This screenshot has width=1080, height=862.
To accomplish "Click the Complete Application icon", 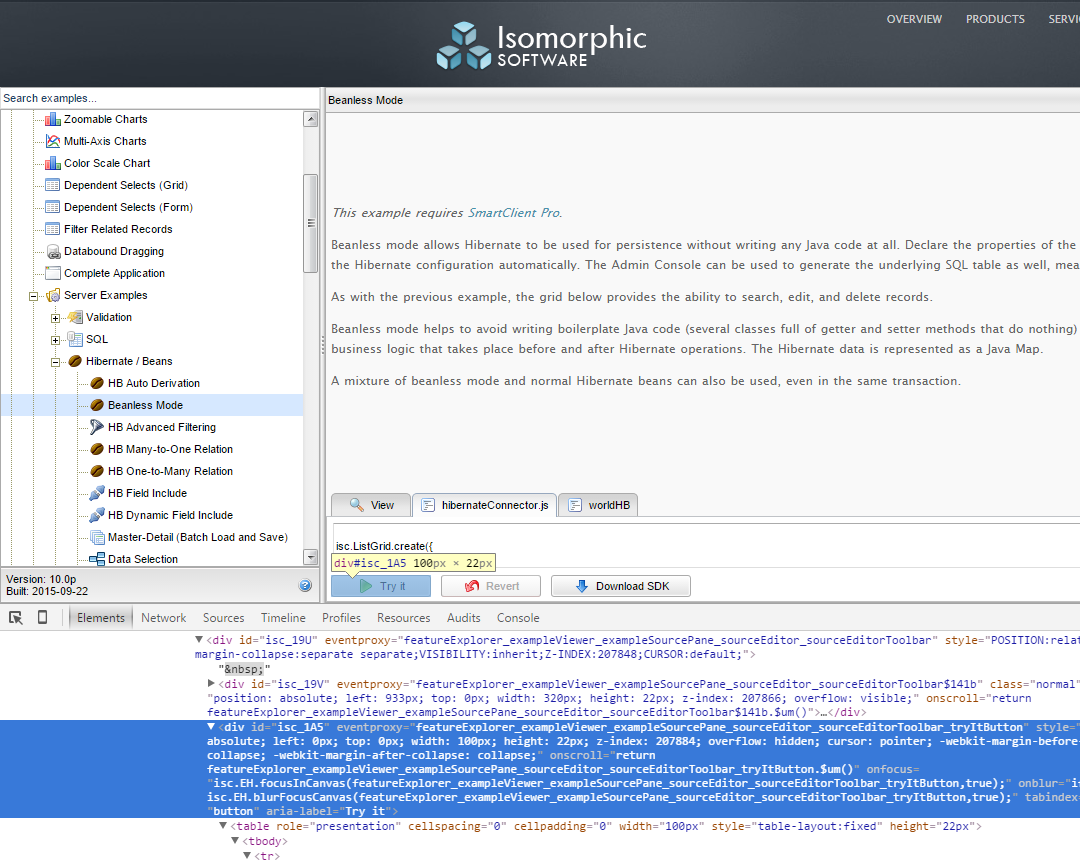I will tap(53, 274).
